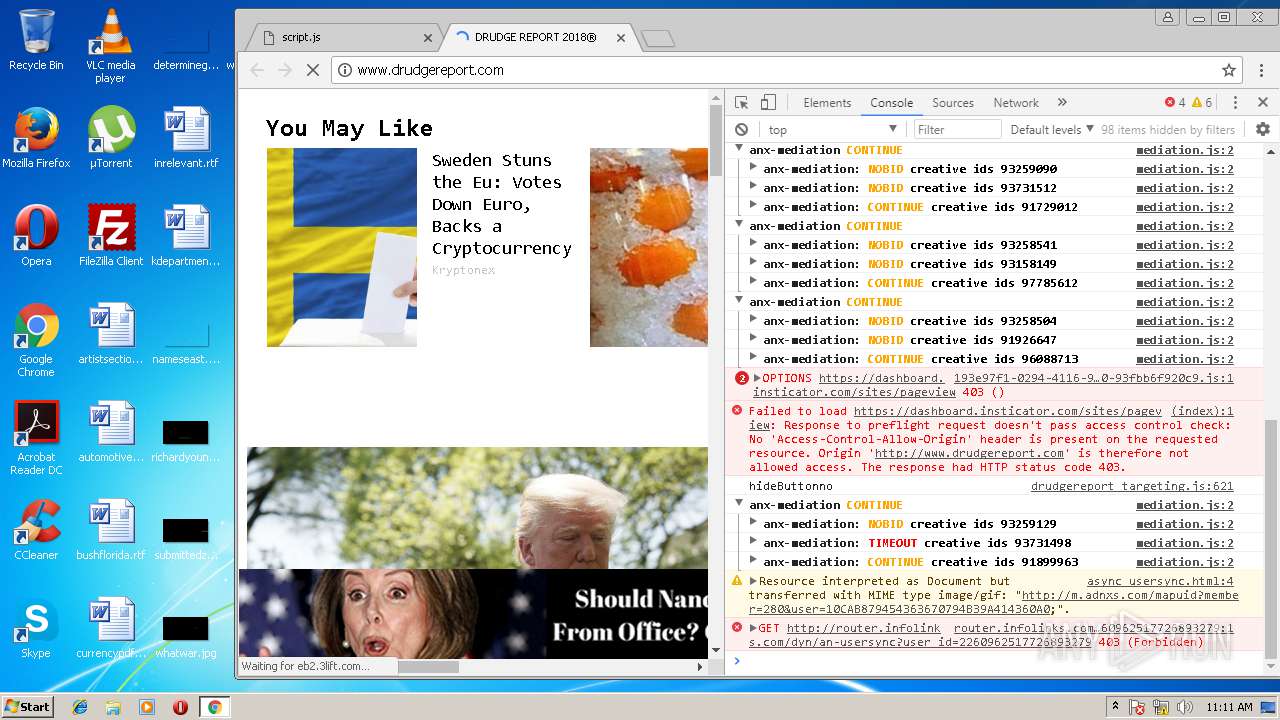Expand the TIMEOUT creative ids 93731498 entry
Screen dimensions: 1280x720
click(x=753, y=543)
